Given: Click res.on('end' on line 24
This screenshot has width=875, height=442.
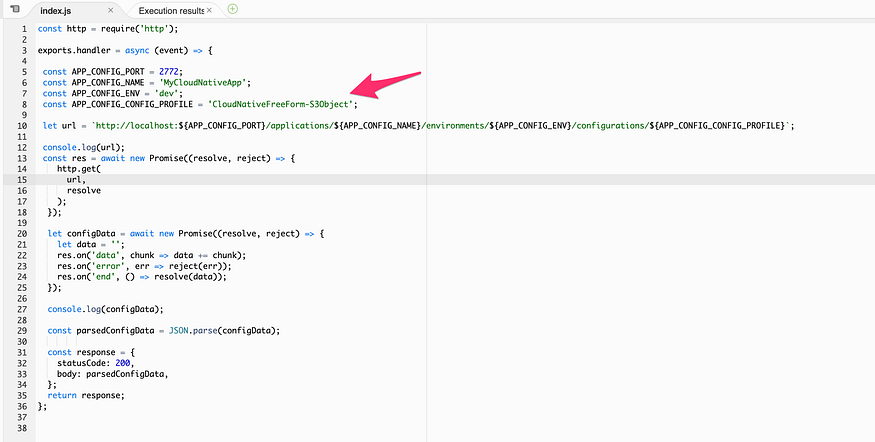Looking at the screenshot, I should [88, 276].
